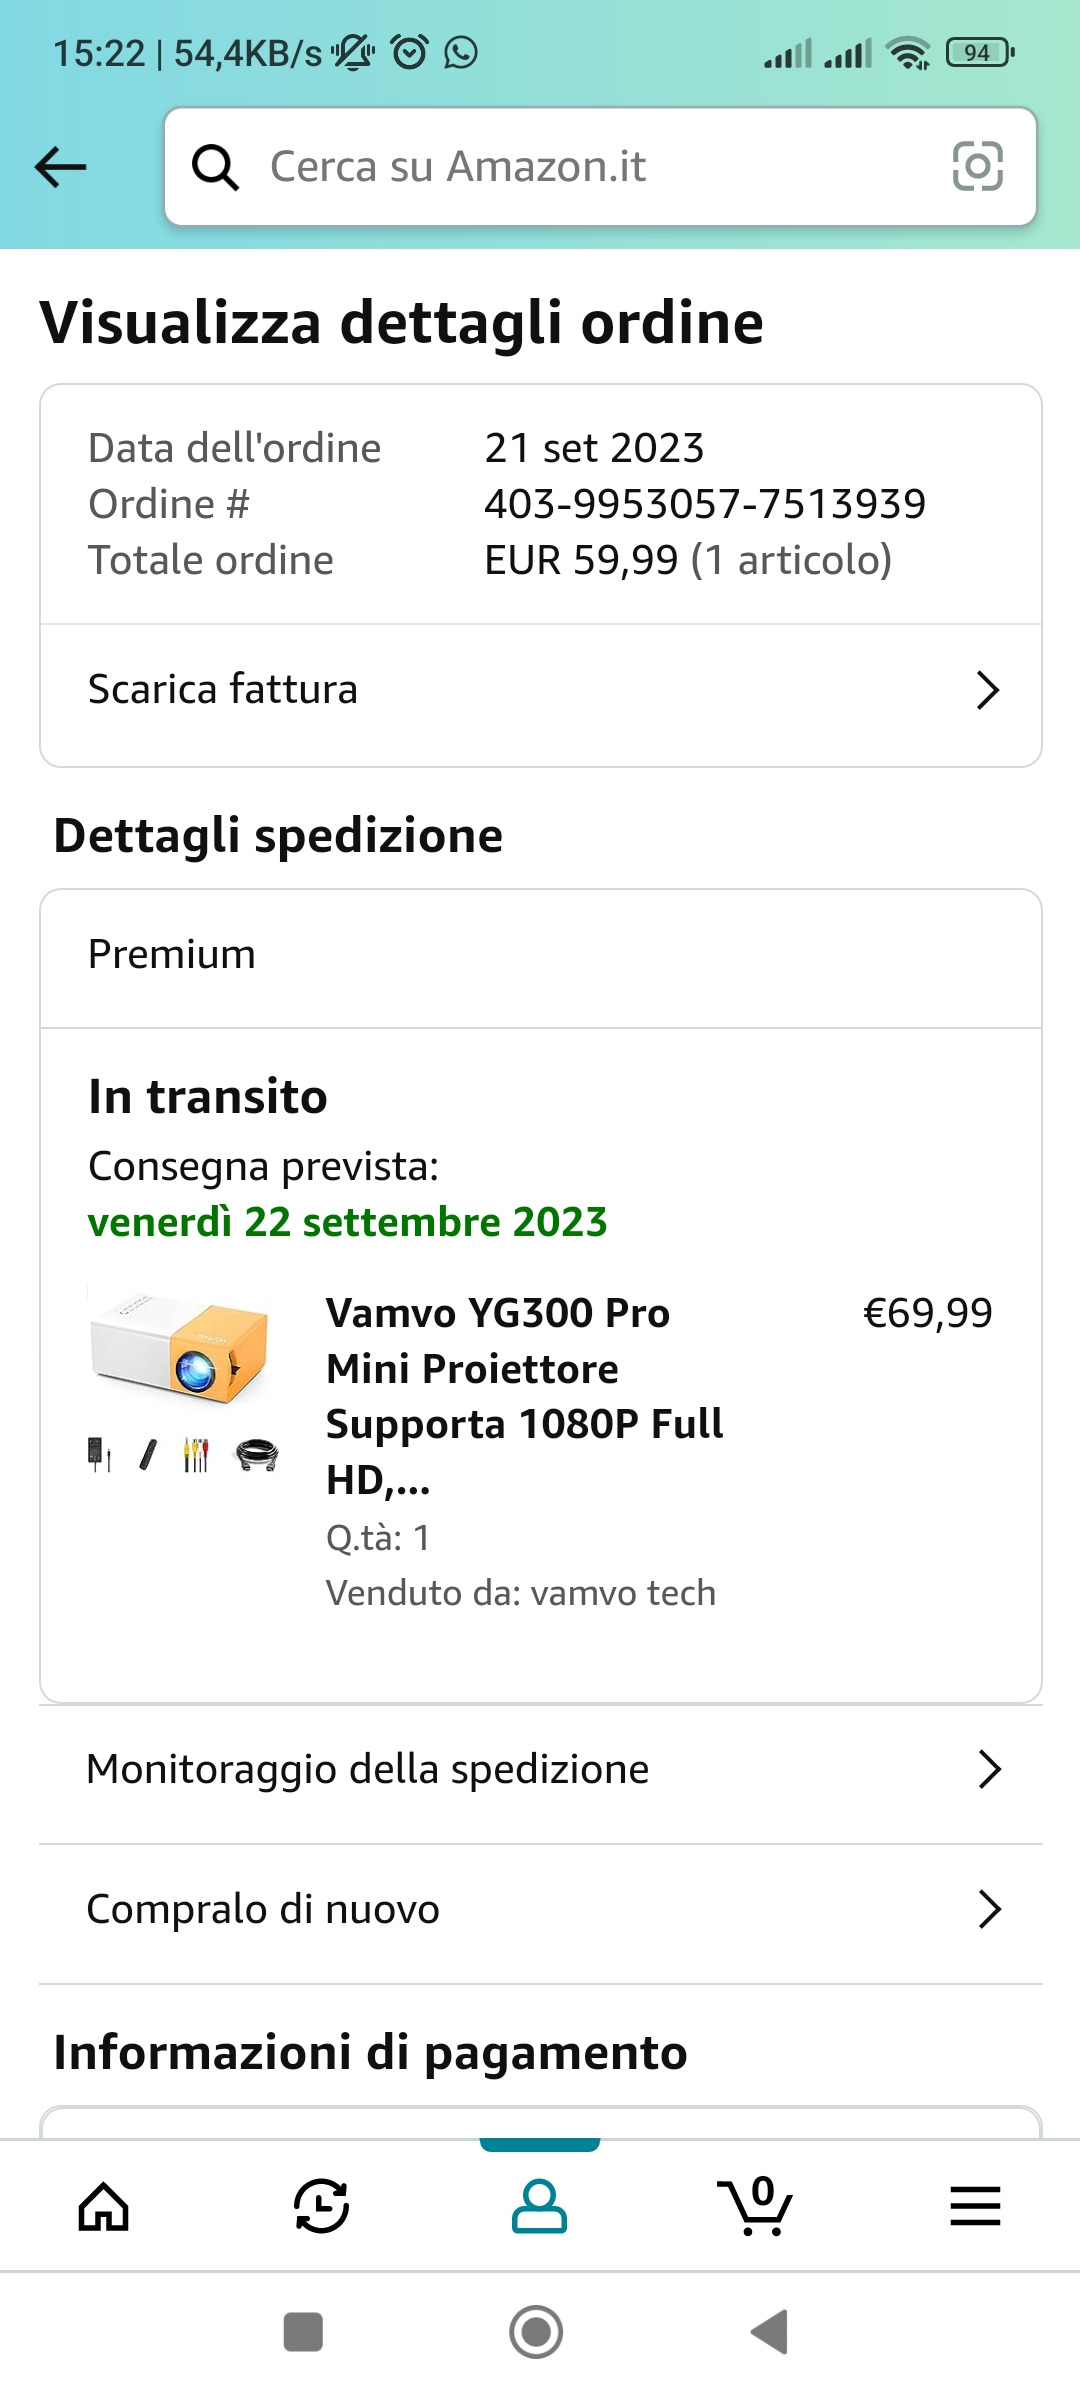Image resolution: width=1080 pixels, height=2400 pixels.
Task: Tap the search magnifier icon
Action: pos(215,167)
